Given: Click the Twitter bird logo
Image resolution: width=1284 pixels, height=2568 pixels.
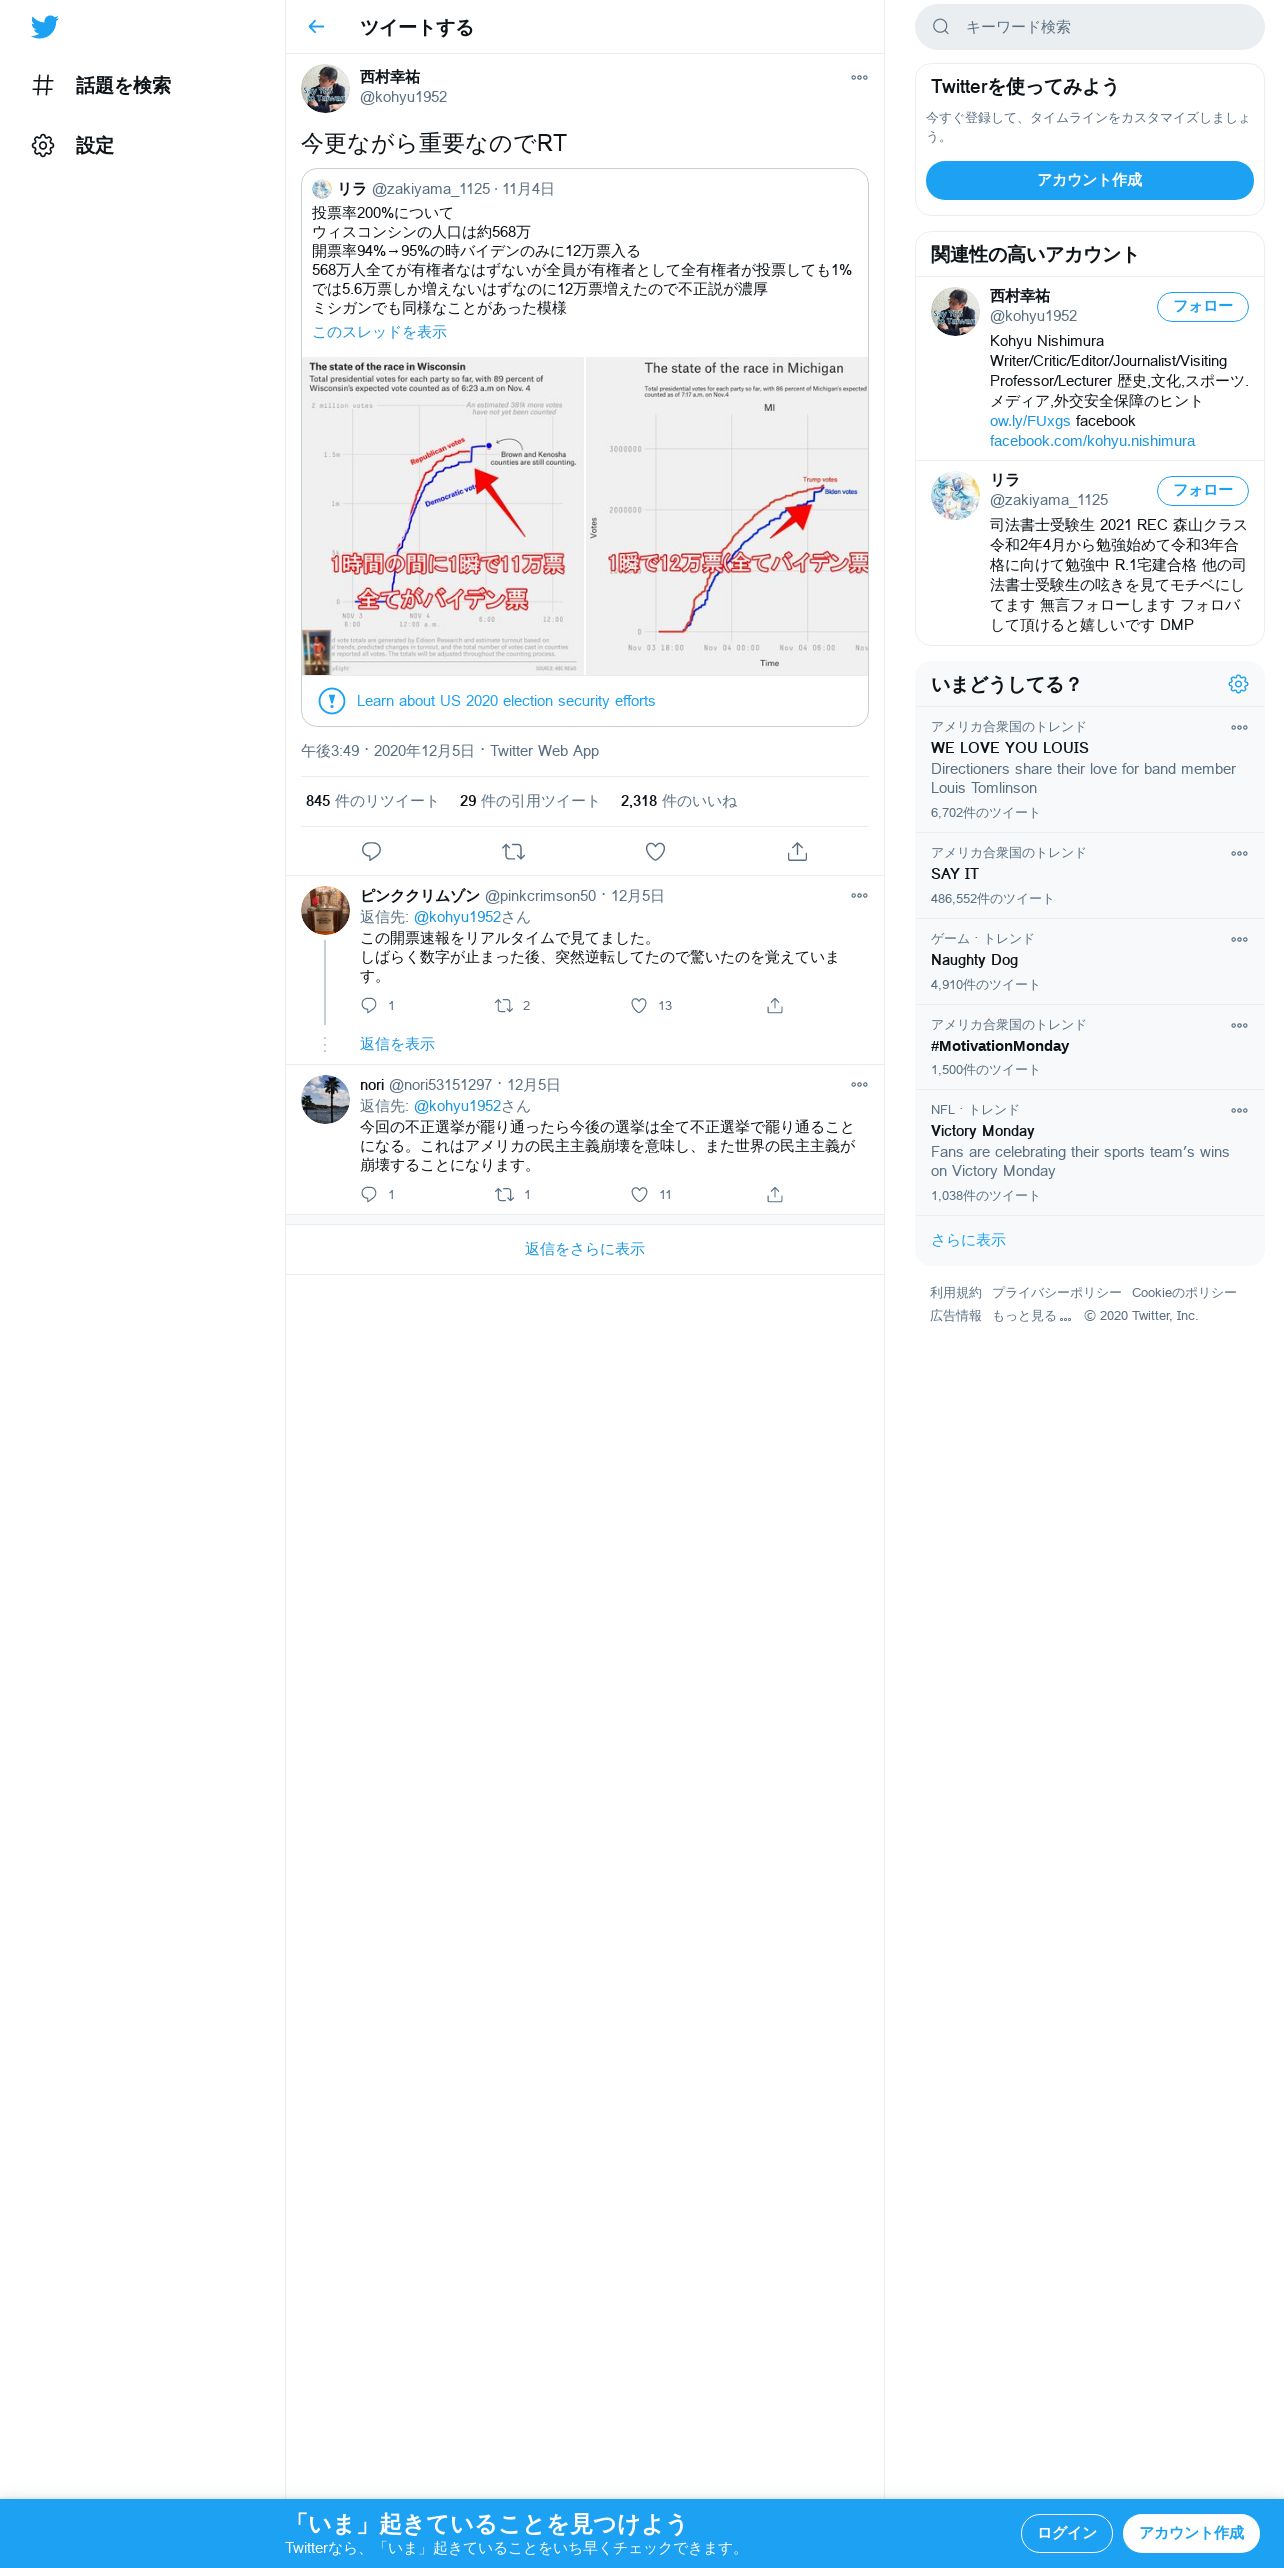Looking at the screenshot, I should point(44,27).
